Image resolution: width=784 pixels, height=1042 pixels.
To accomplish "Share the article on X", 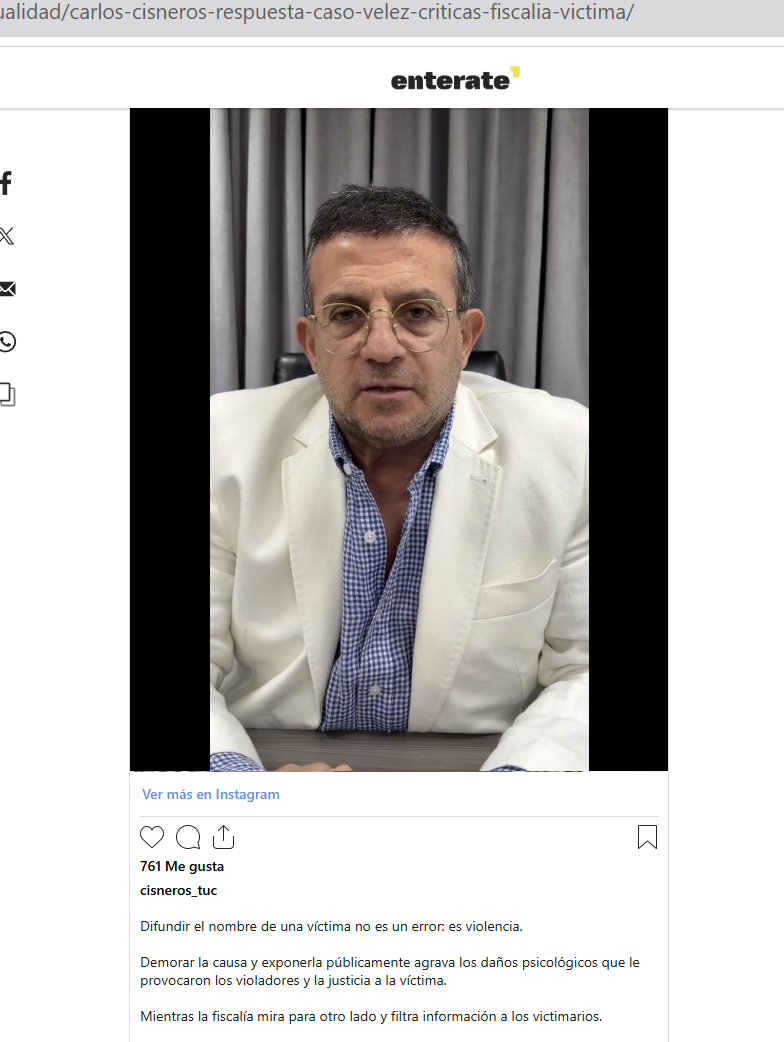I will (x=7, y=236).
